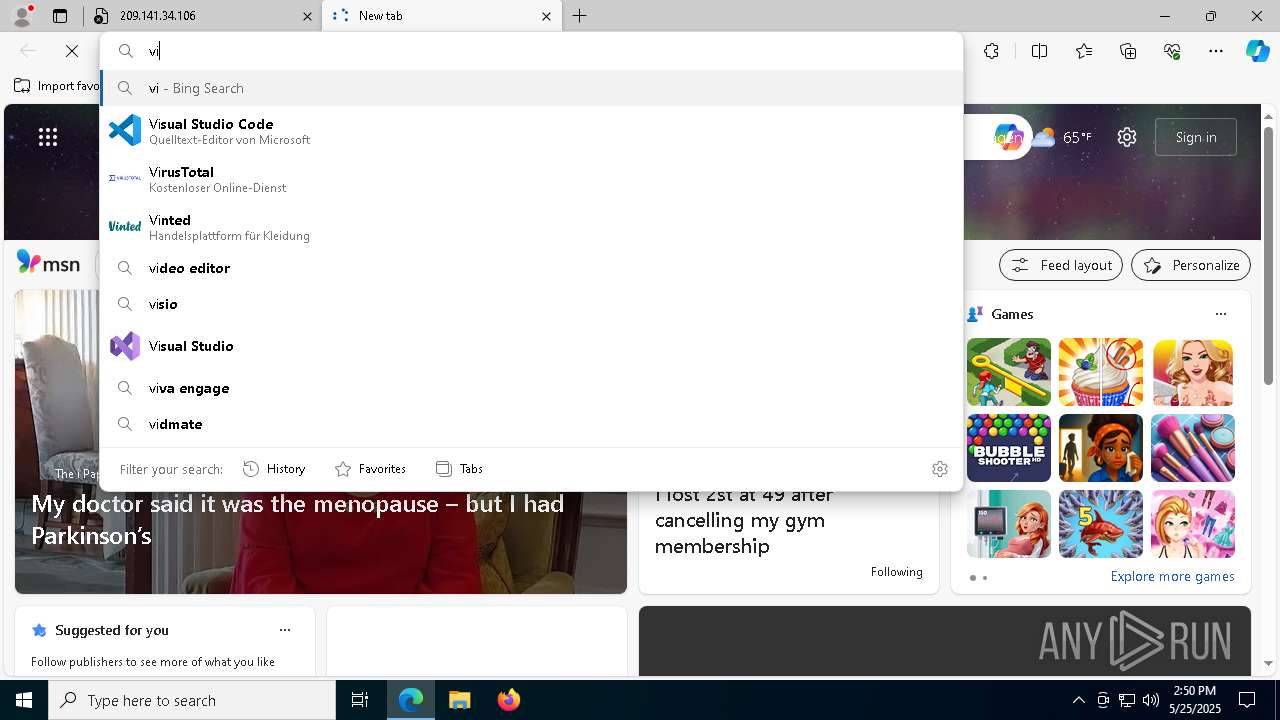
Task: Launch the Bubble Shooter HD game
Action: [1009, 448]
